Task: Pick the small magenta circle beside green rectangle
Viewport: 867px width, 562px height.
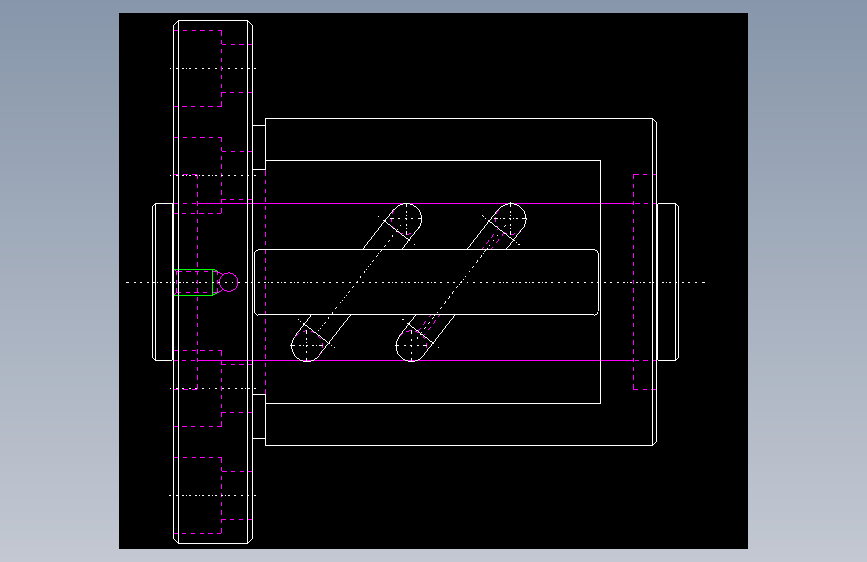Action: coord(228,282)
